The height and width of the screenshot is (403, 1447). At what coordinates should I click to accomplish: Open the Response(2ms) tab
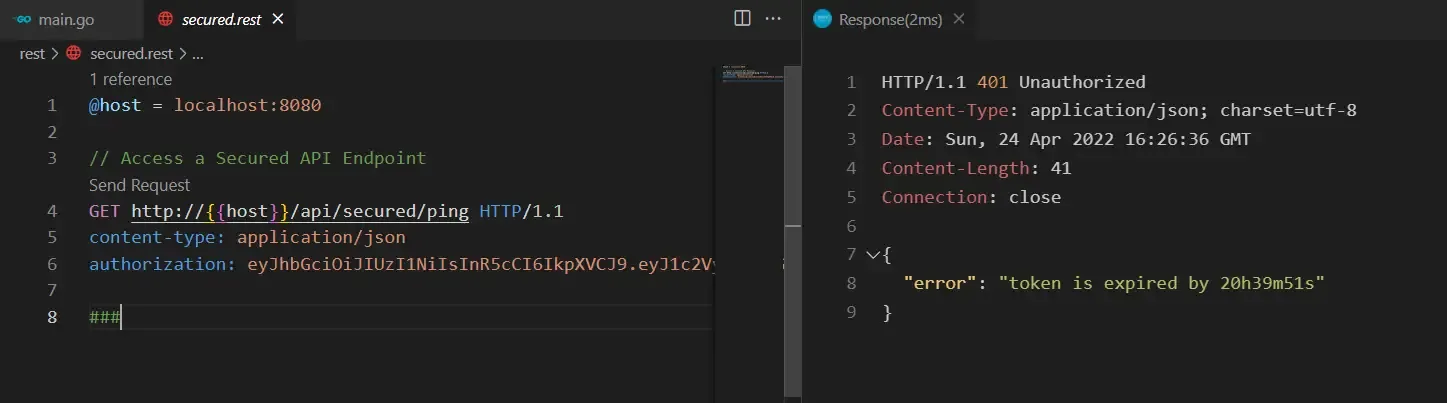tap(890, 19)
